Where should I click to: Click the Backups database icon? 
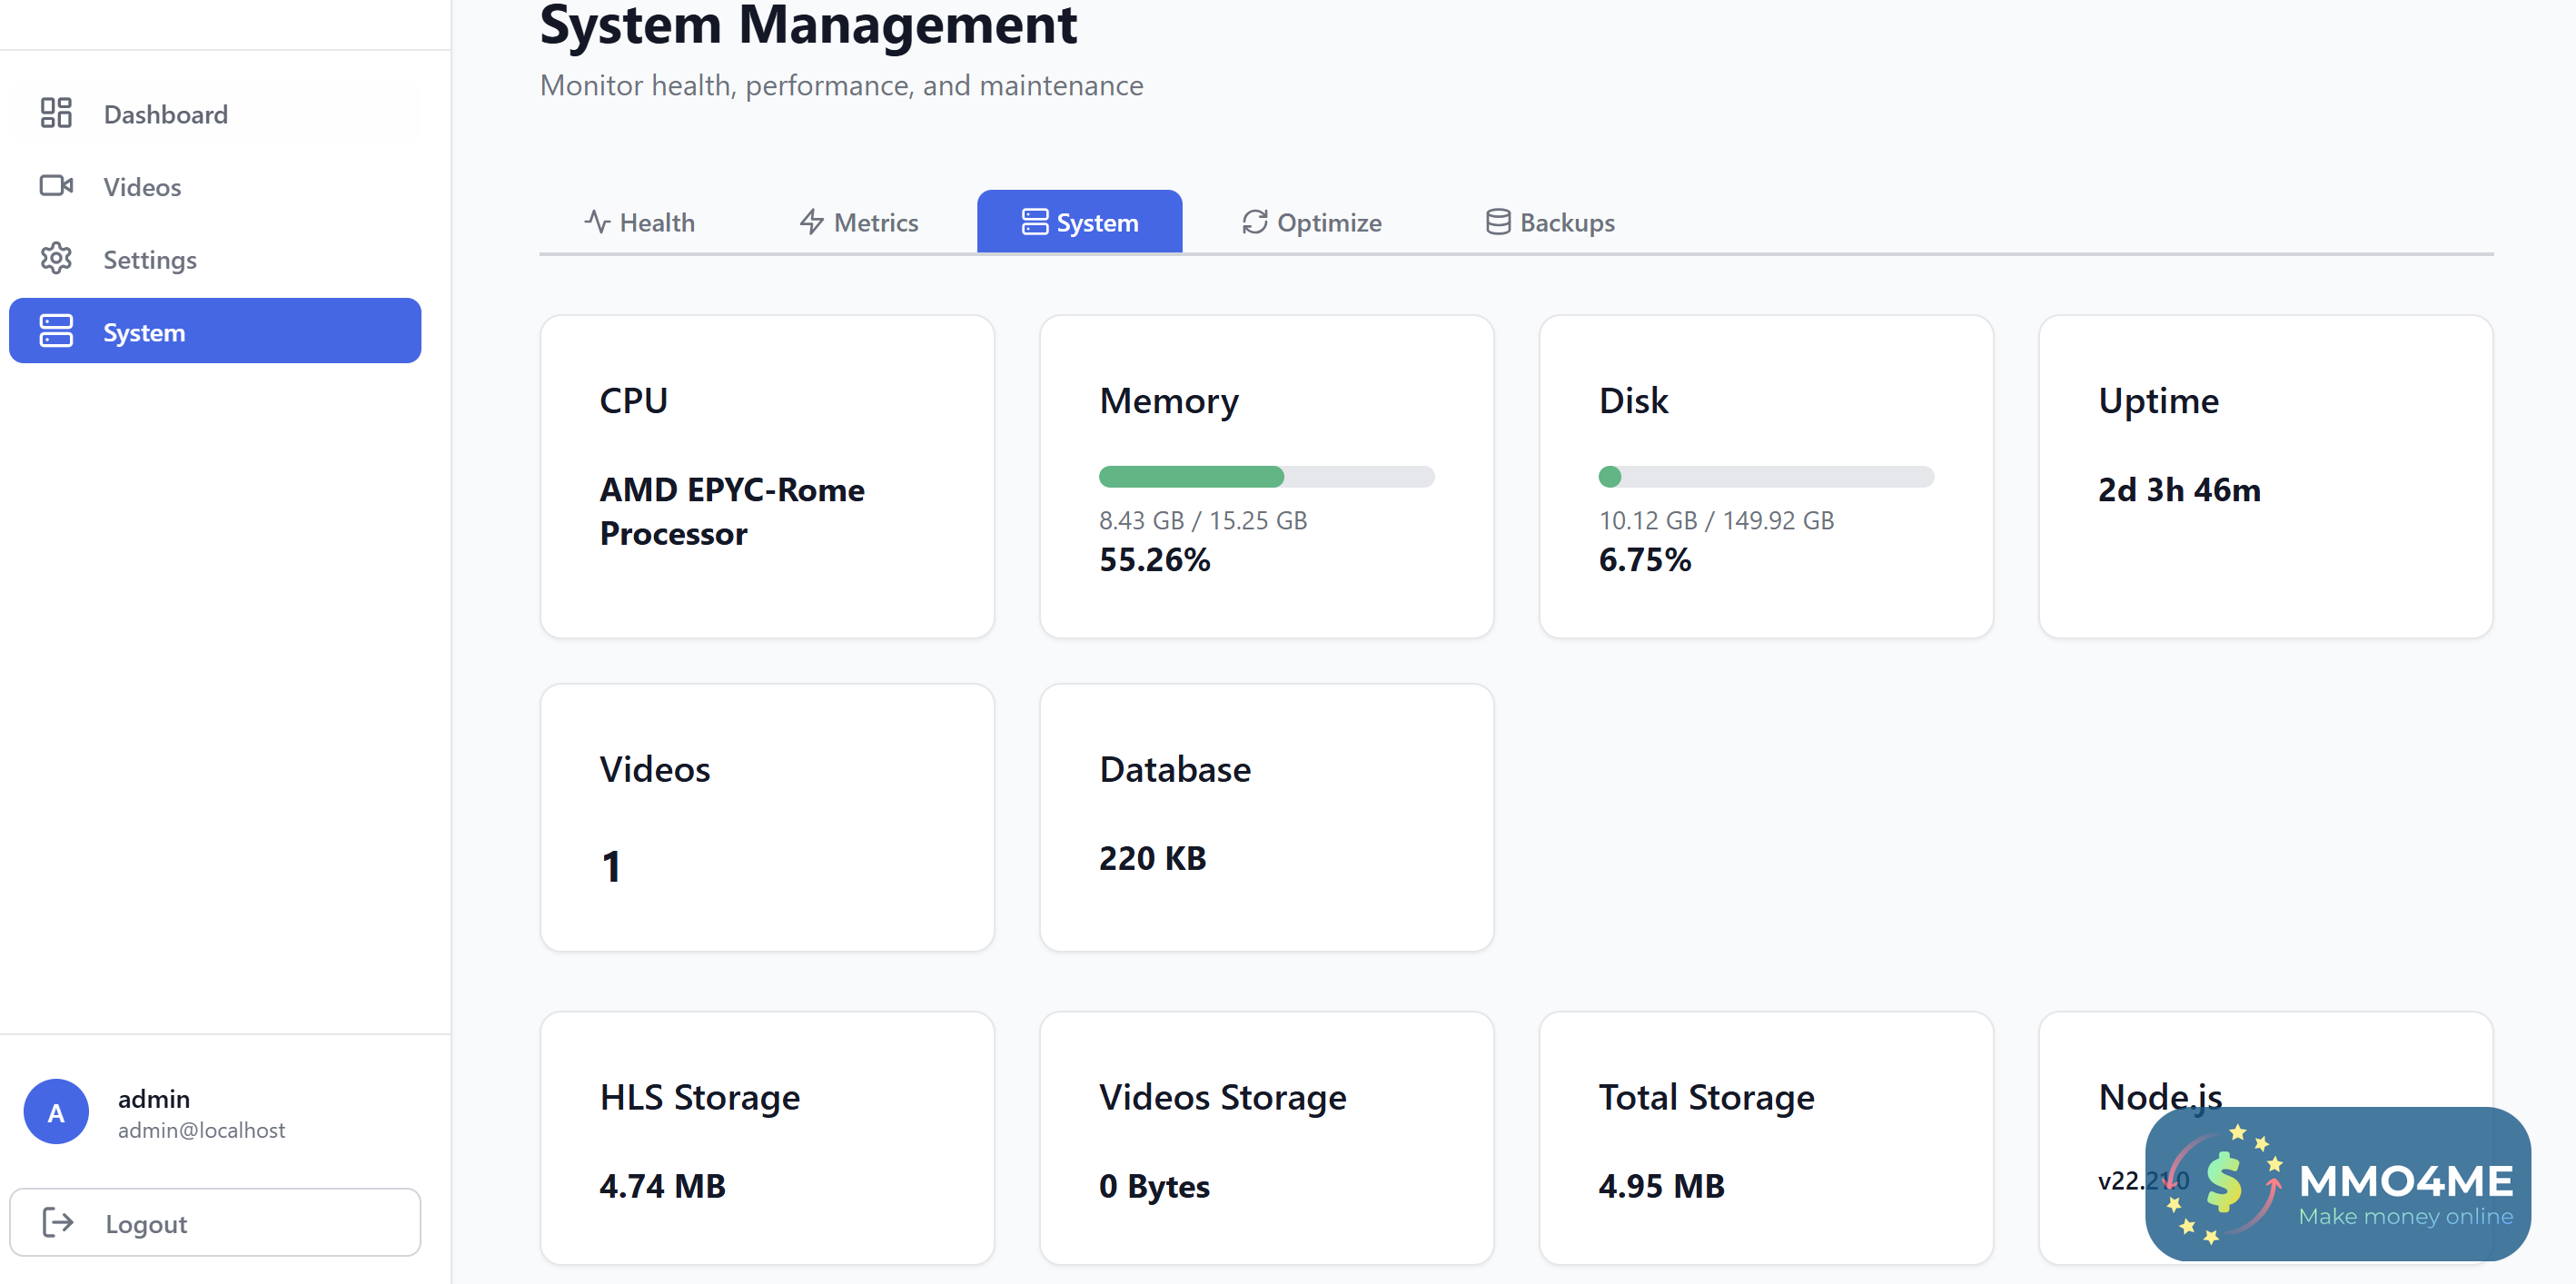click(1497, 222)
